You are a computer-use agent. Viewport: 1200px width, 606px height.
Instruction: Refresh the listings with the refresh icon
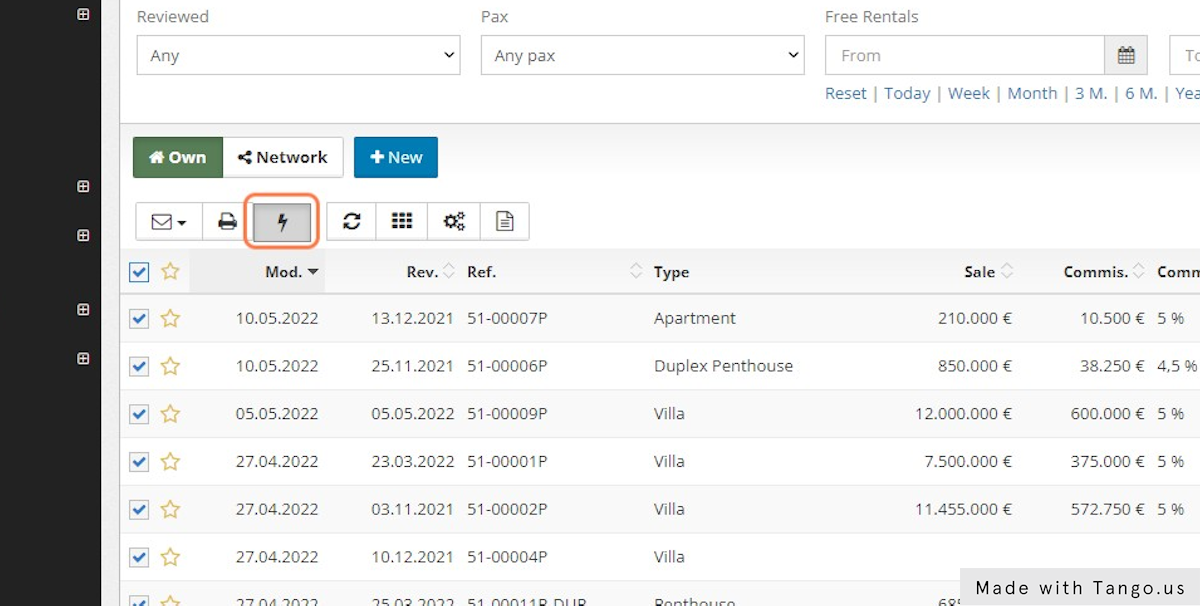click(351, 221)
